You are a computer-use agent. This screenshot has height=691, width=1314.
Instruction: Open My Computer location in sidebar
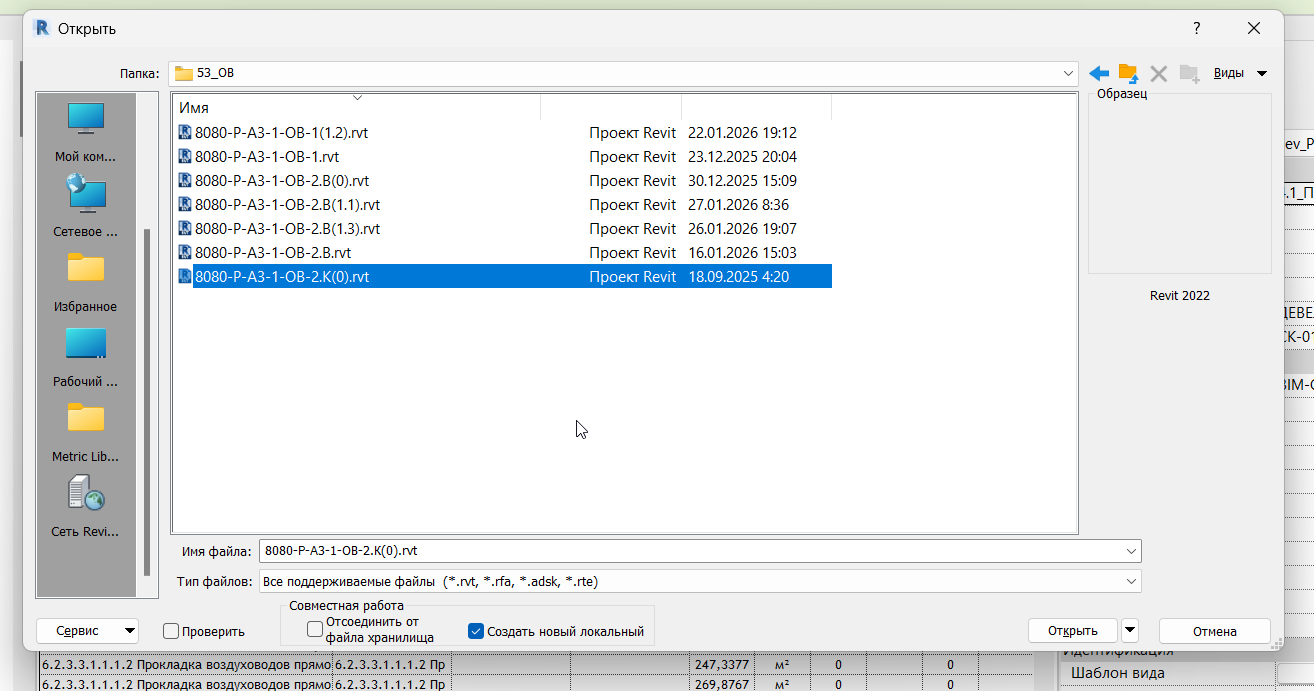click(x=86, y=133)
